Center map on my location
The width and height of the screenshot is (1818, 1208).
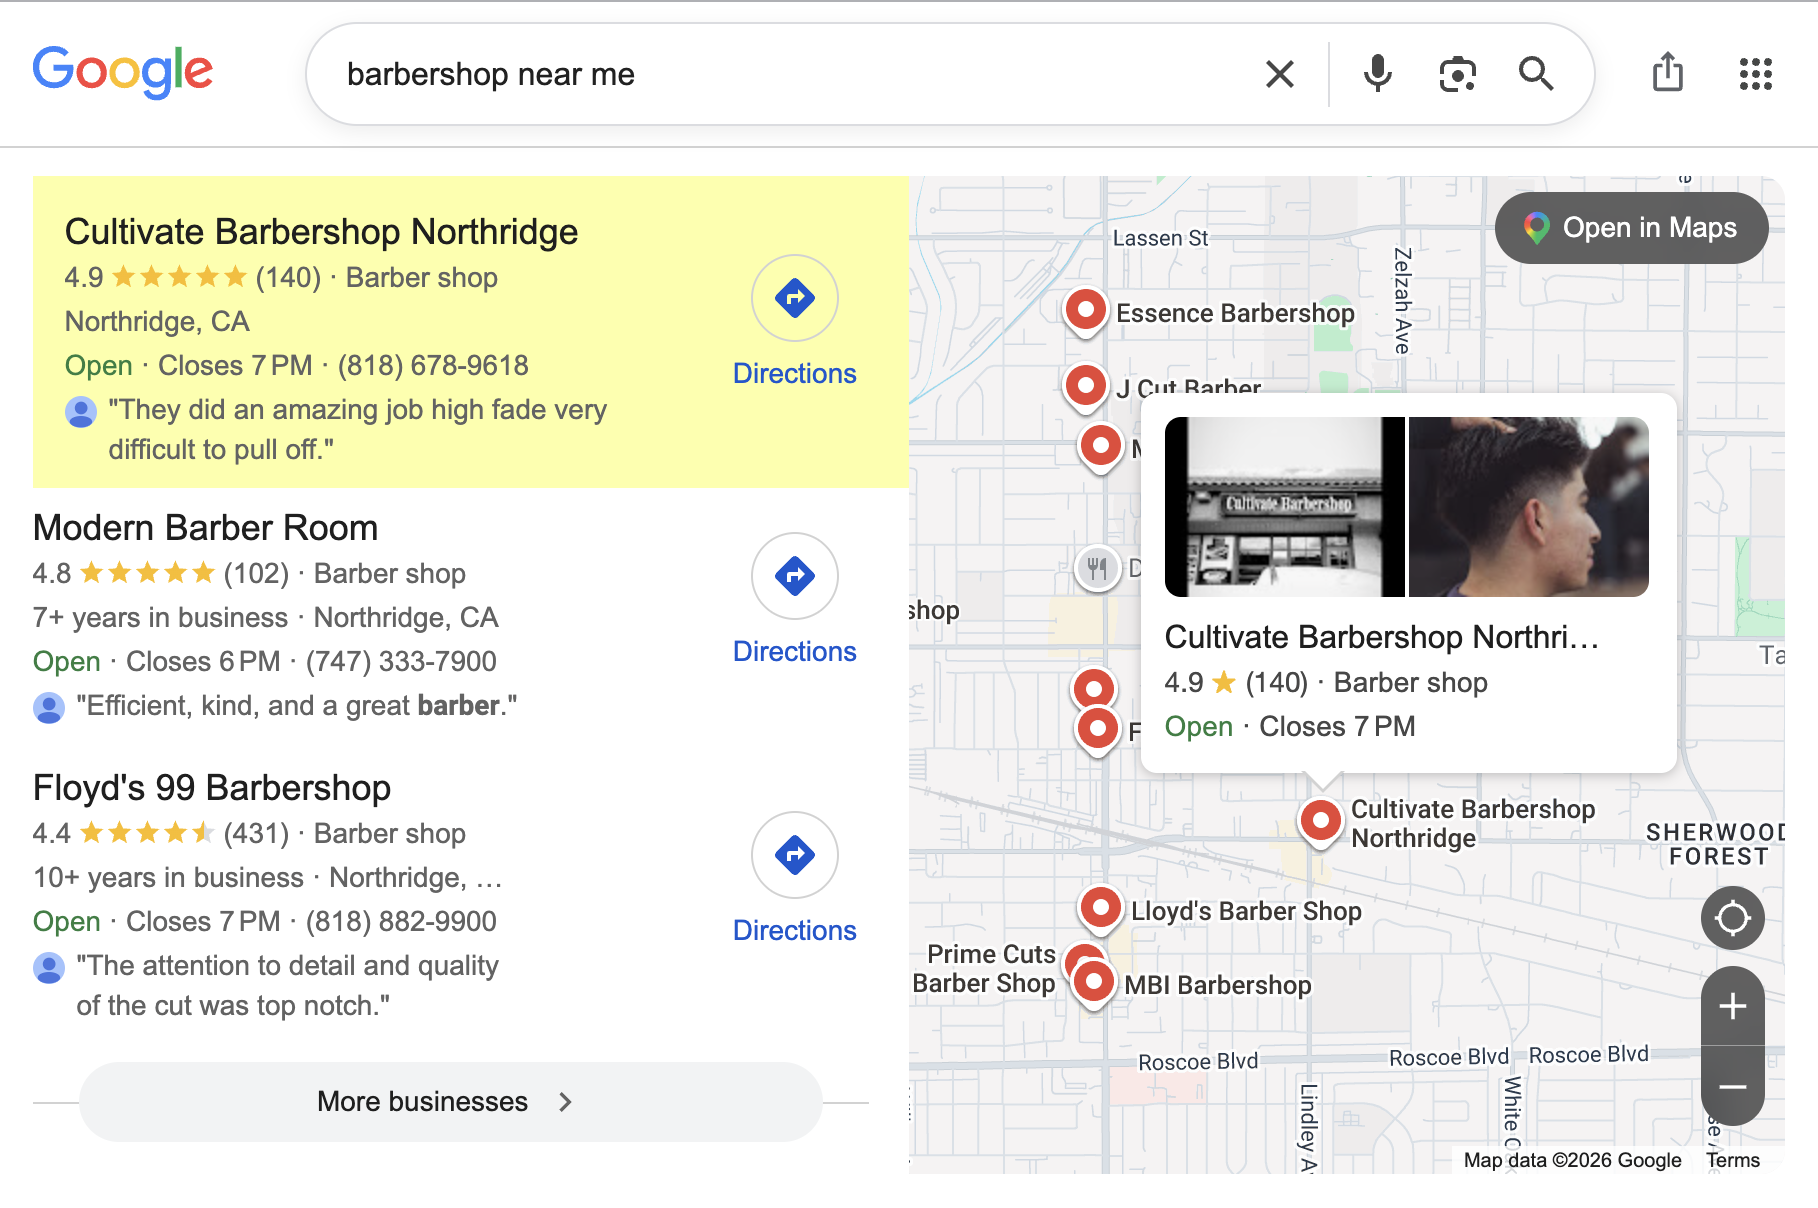1732,918
